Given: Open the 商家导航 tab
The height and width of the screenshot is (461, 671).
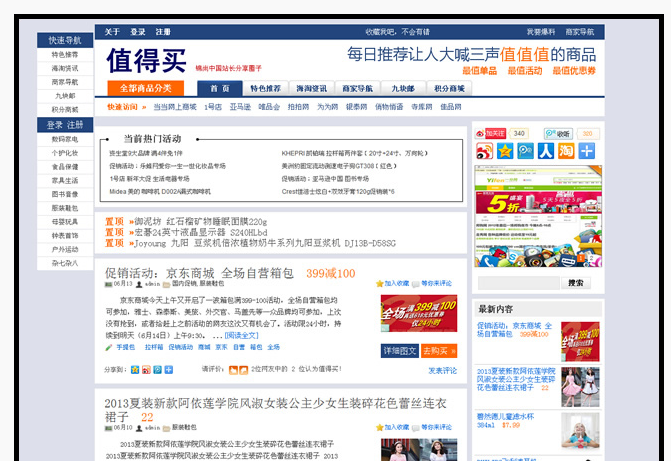Looking at the screenshot, I should click(357, 89).
